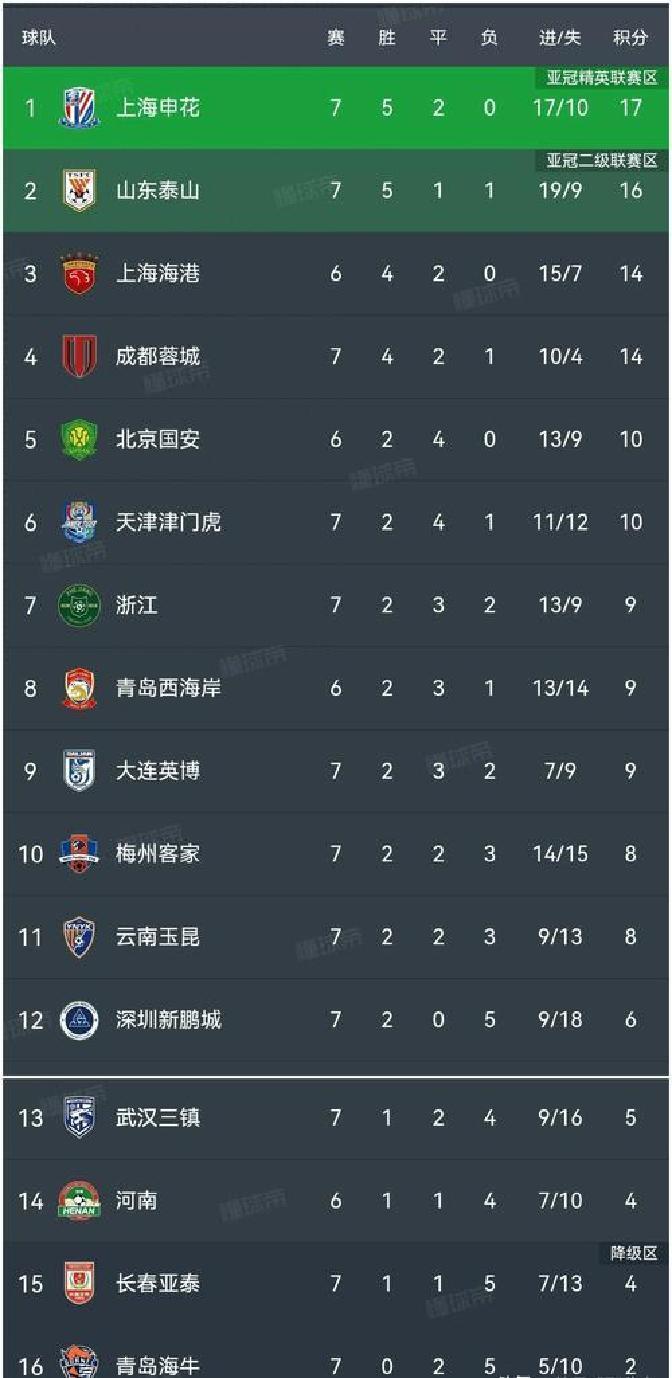This screenshot has width=672, height=1378.
Task: Open the 深圳新鹏城 team name link
Action: (168, 1020)
